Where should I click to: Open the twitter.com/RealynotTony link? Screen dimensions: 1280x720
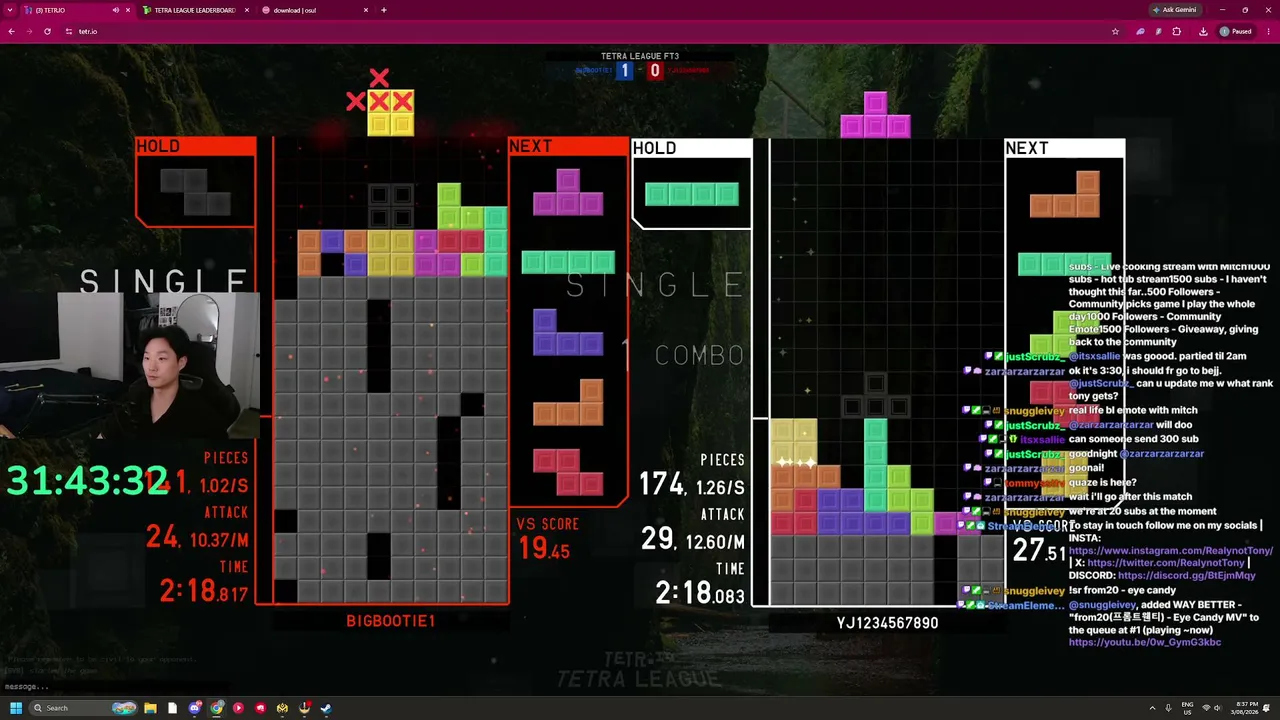click(1165, 563)
